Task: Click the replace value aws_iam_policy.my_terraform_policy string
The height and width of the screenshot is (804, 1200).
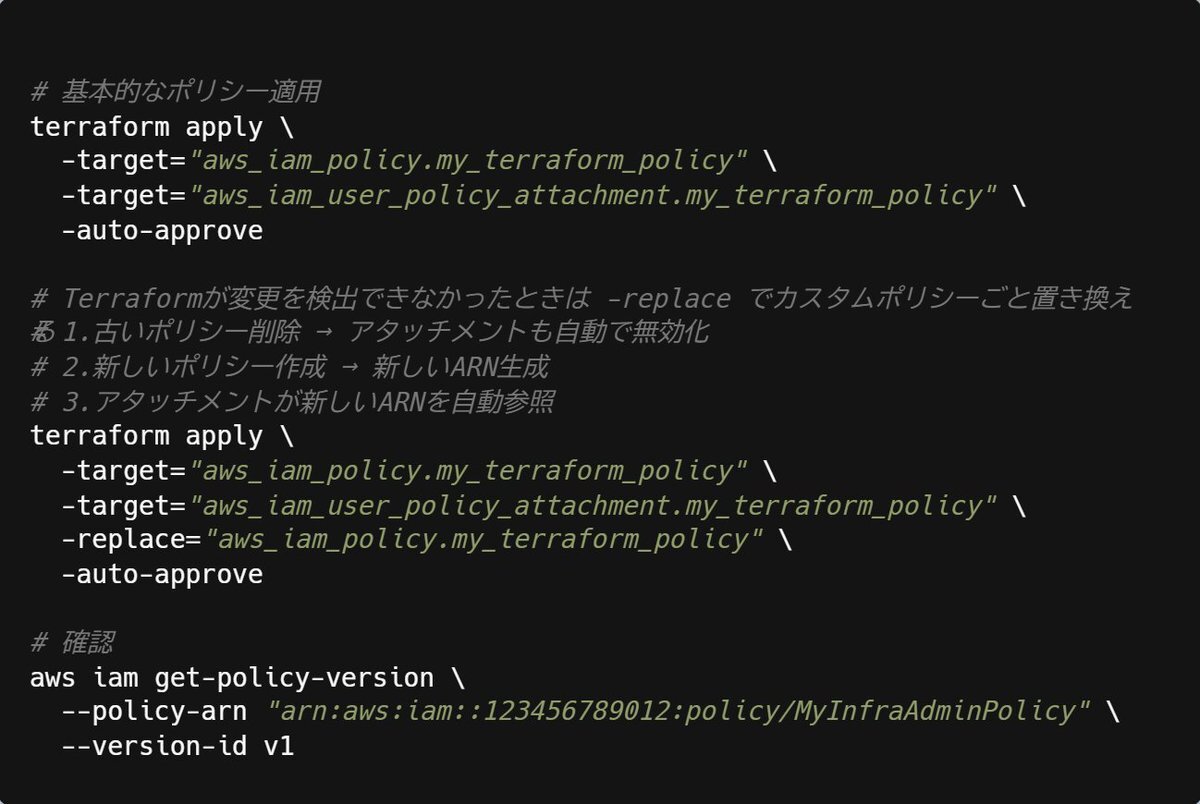Action: pyautogui.click(x=484, y=540)
